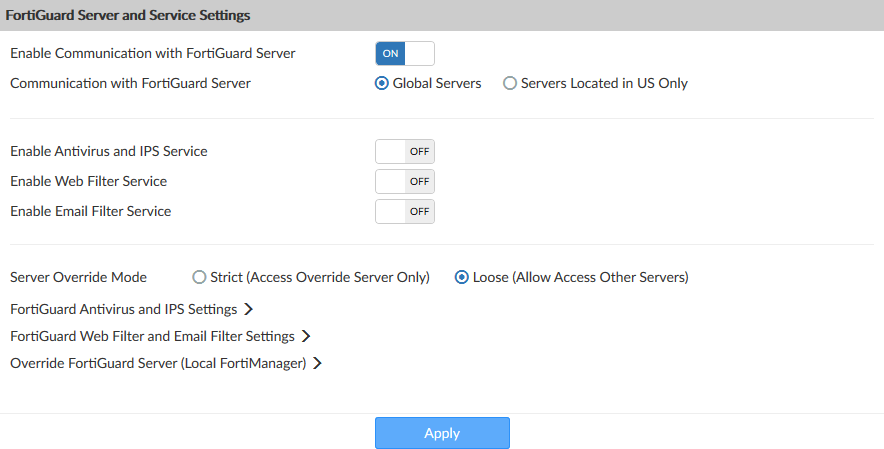
Task: Click the Apply button
Action: 442,433
